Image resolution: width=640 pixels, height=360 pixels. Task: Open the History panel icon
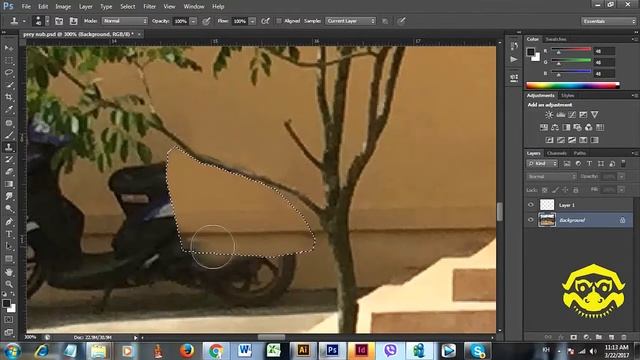514,46
